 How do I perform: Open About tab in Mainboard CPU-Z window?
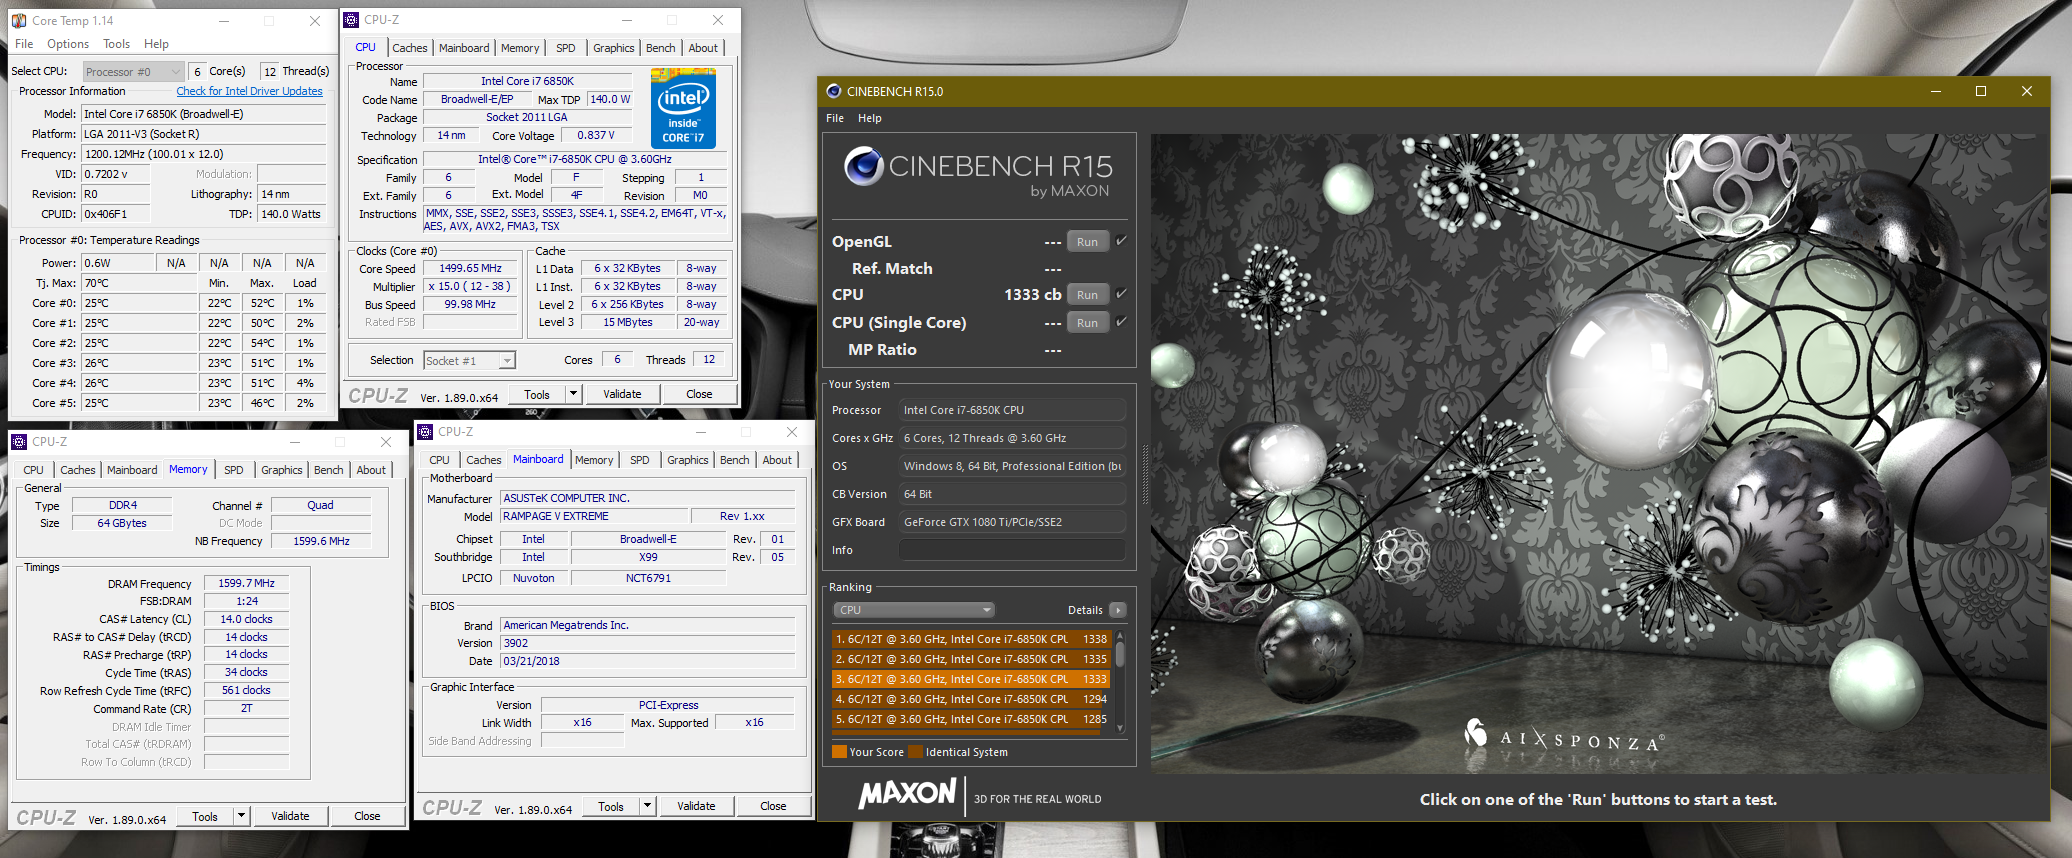(x=777, y=460)
